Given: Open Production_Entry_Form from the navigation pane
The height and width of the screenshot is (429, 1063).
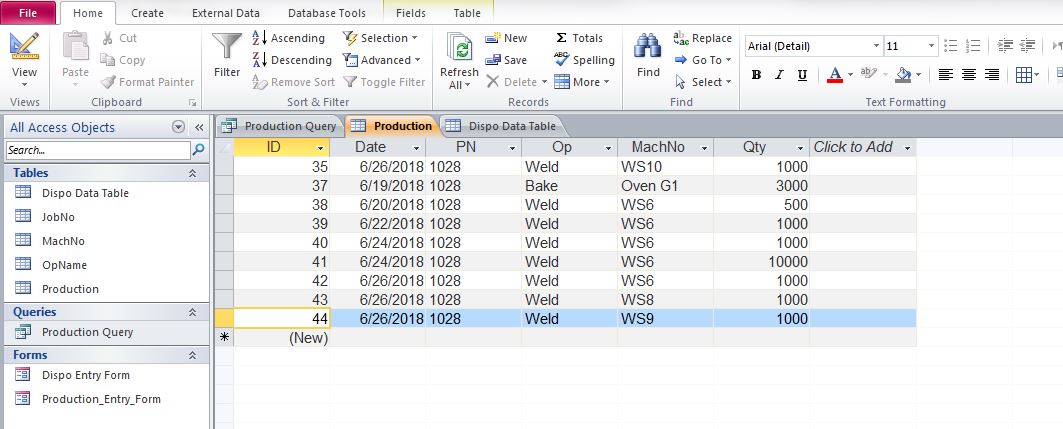Looking at the screenshot, I should click(100, 399).
